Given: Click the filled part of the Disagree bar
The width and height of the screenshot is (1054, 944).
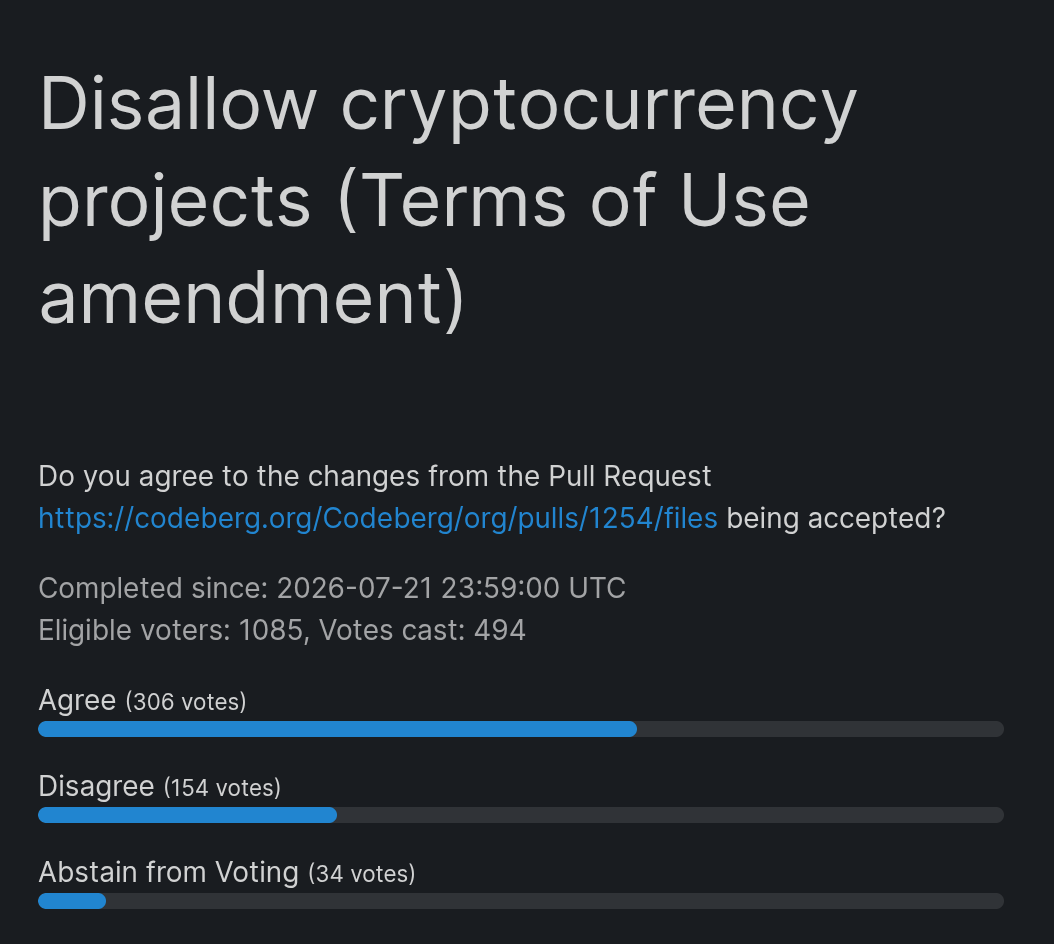Looking at the screenshot, I should [188, 815].
